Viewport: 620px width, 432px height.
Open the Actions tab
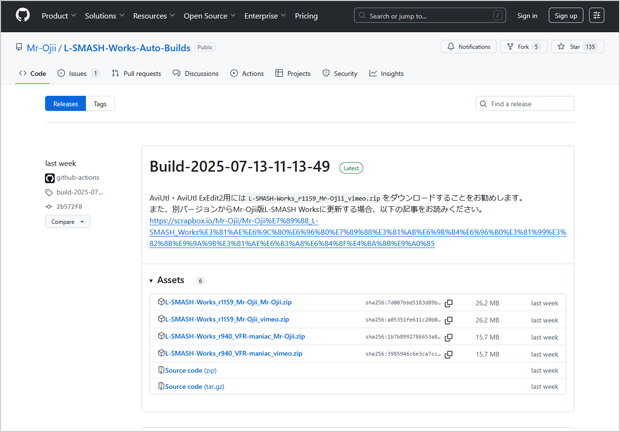click(x=247, y=74)
